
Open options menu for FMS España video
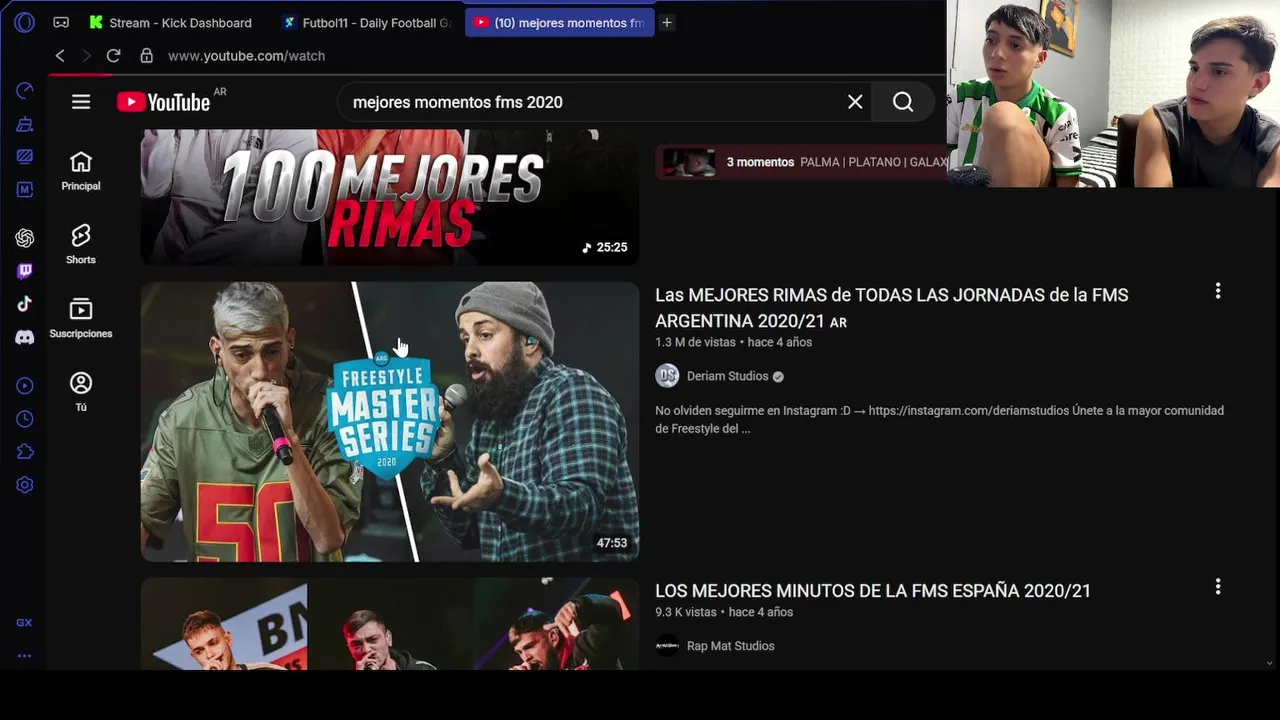(x=1218, y=587)
